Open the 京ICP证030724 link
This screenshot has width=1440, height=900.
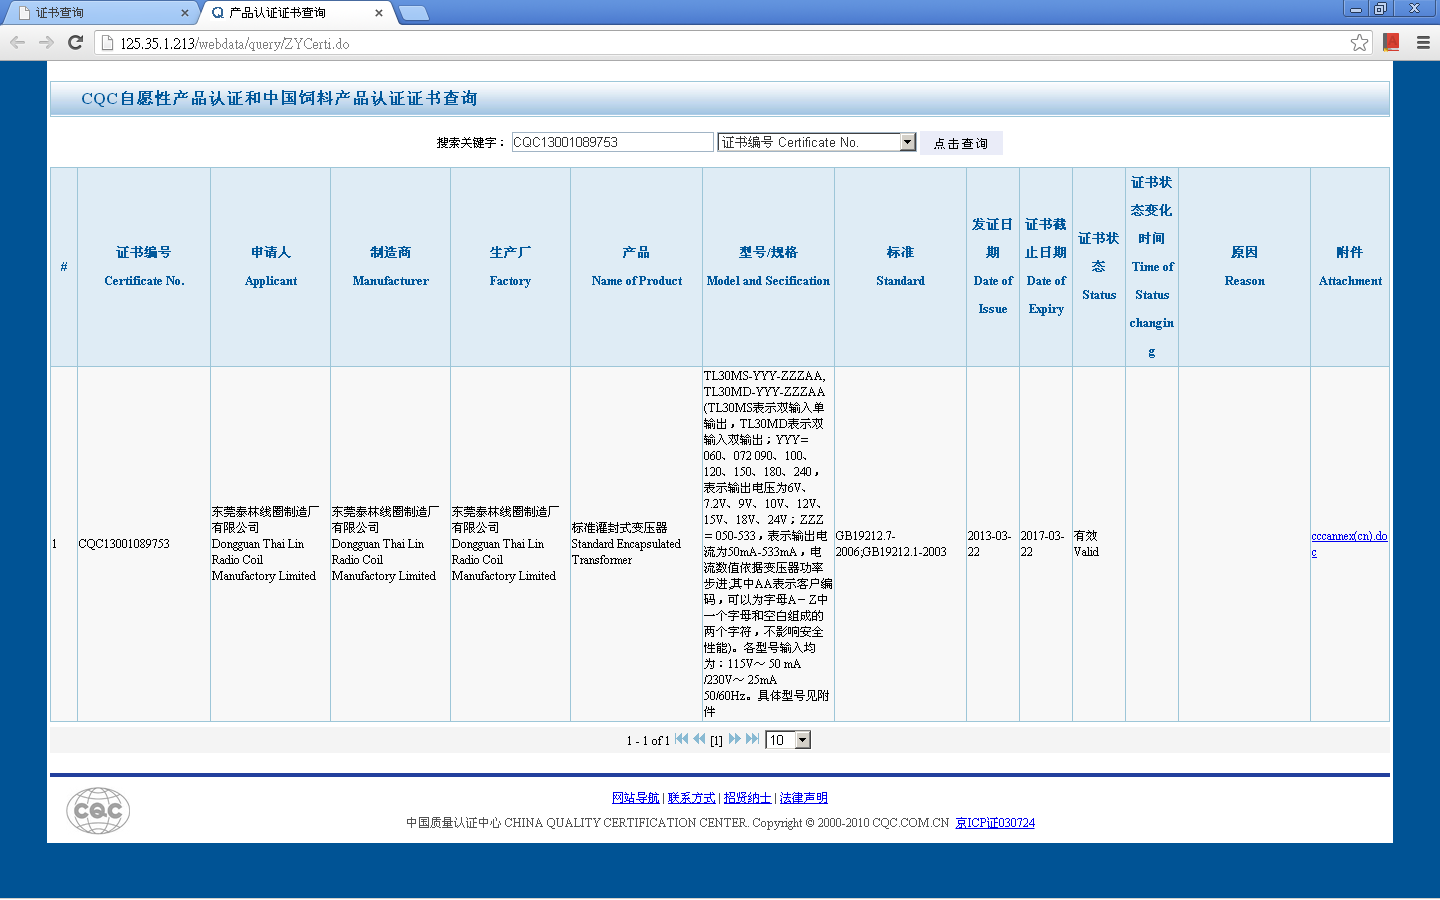coord(995,823)
